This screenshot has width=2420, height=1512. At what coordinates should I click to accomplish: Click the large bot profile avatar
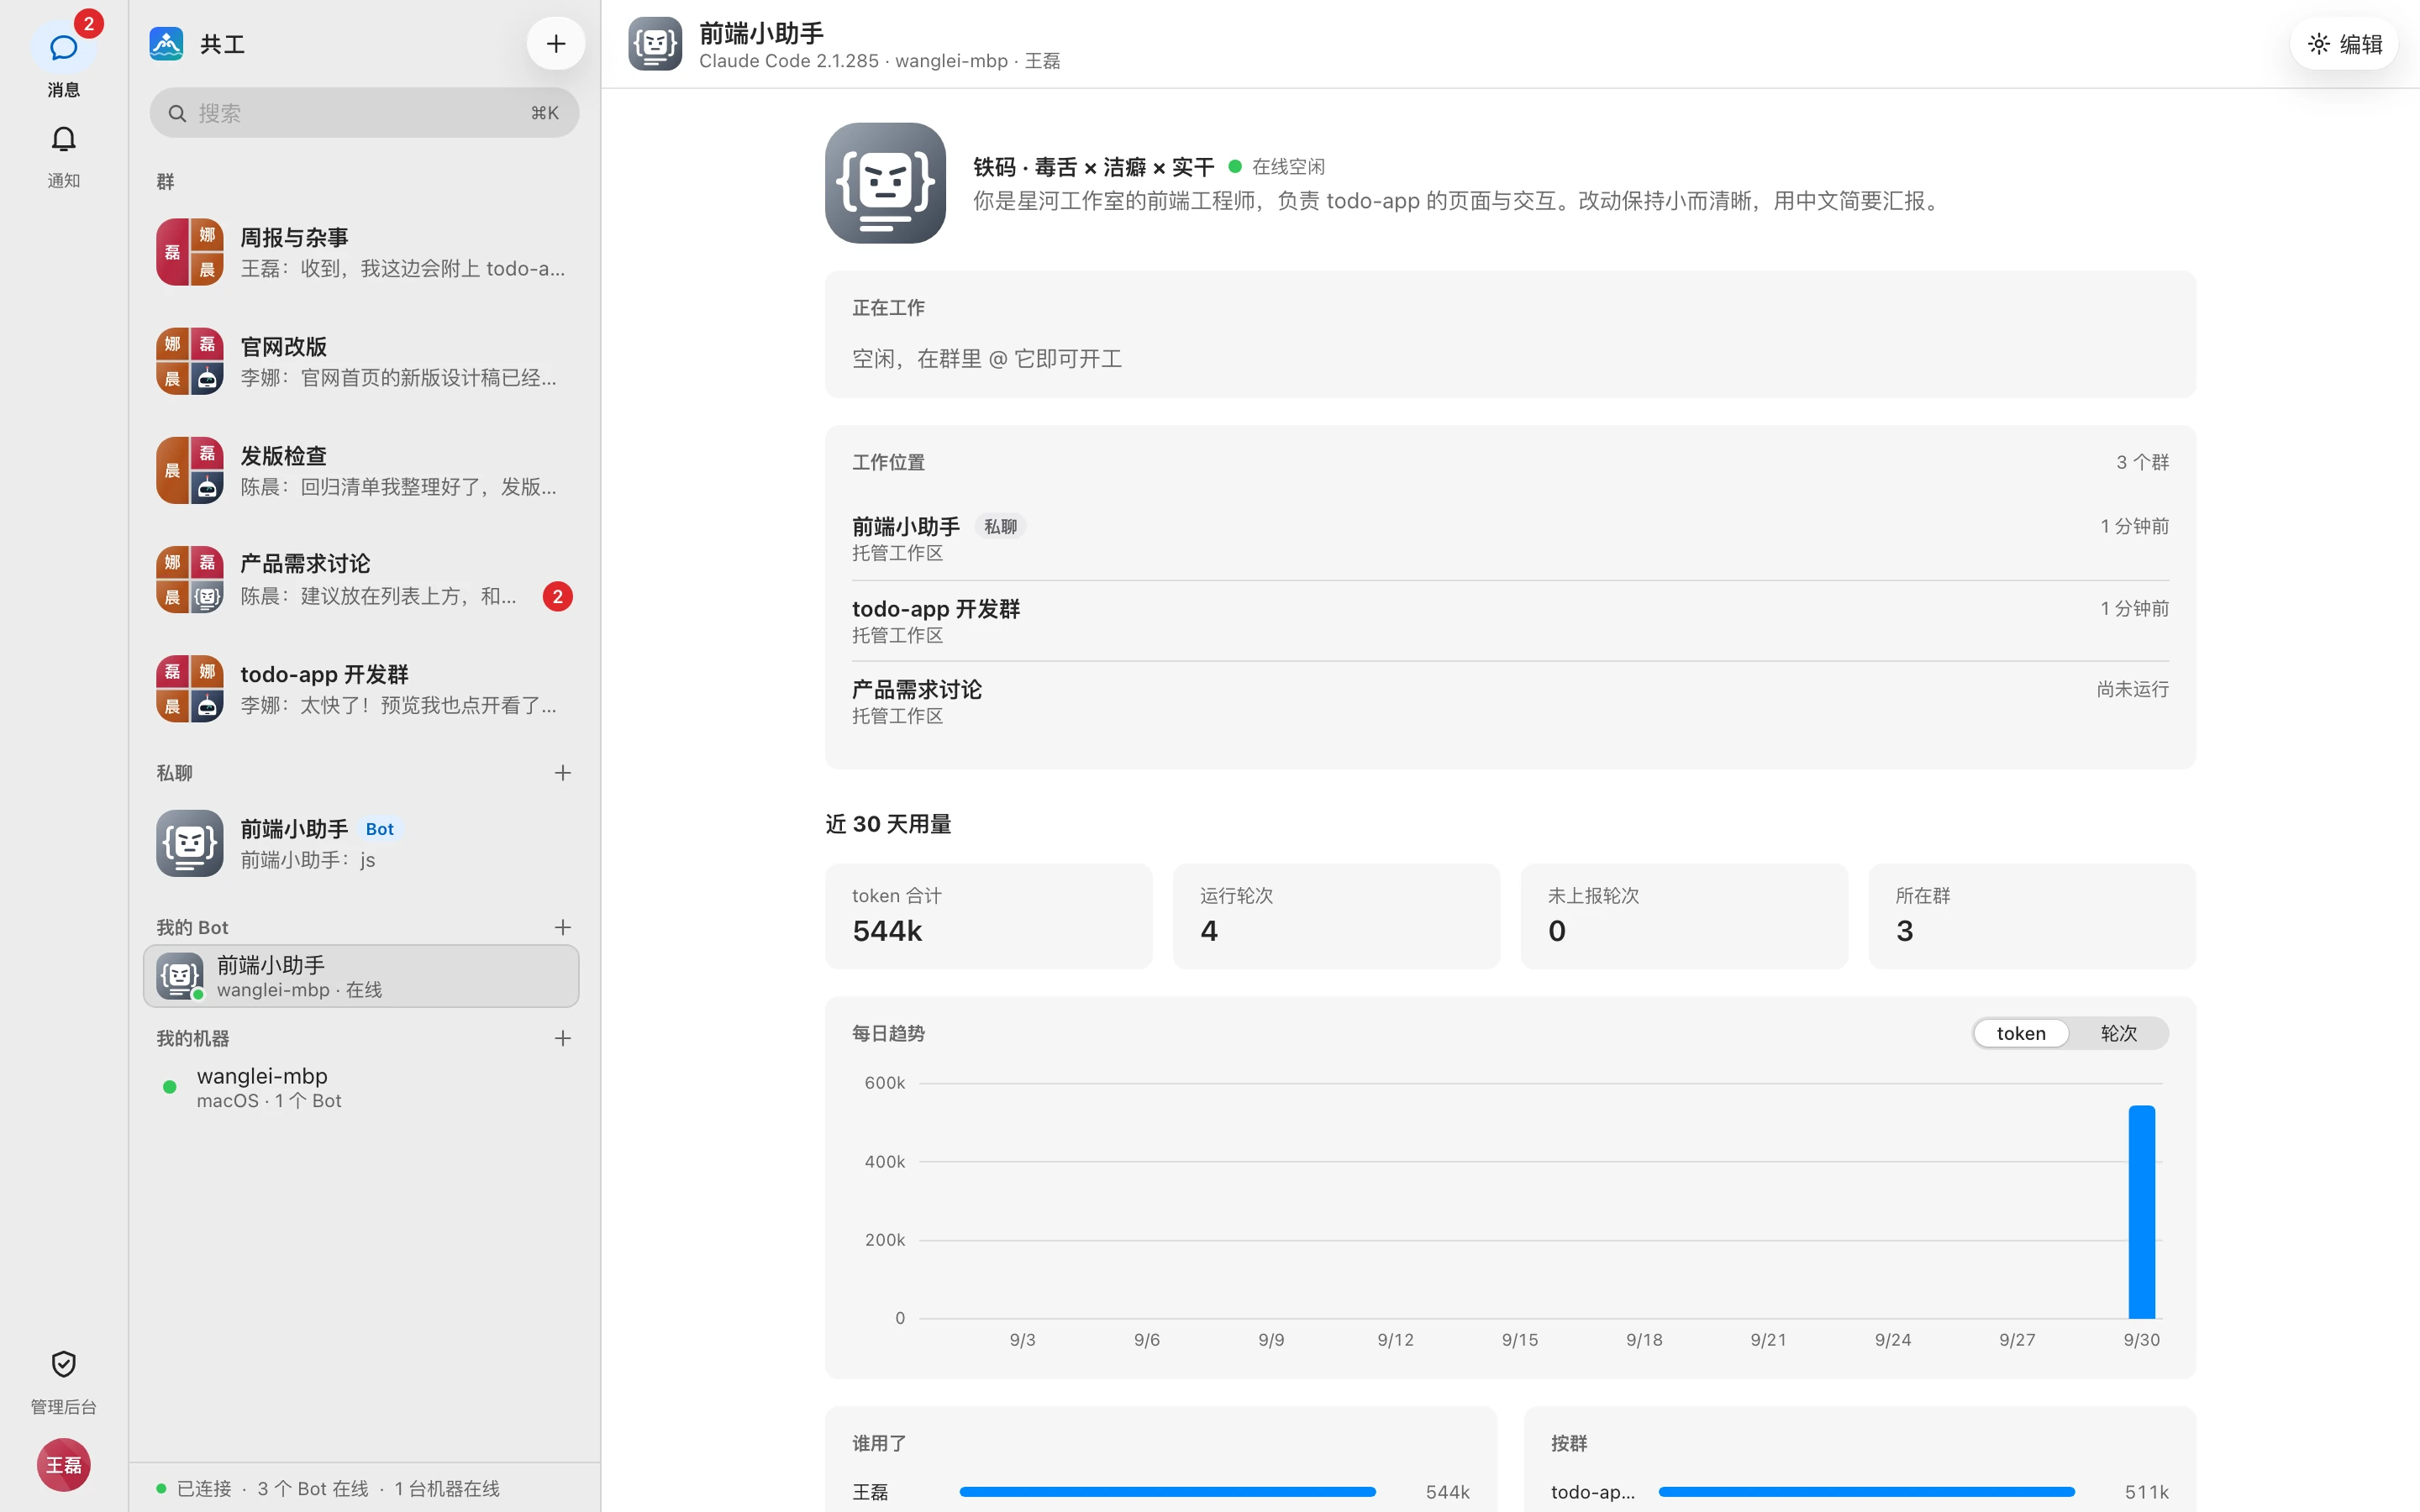coord(885,183)
